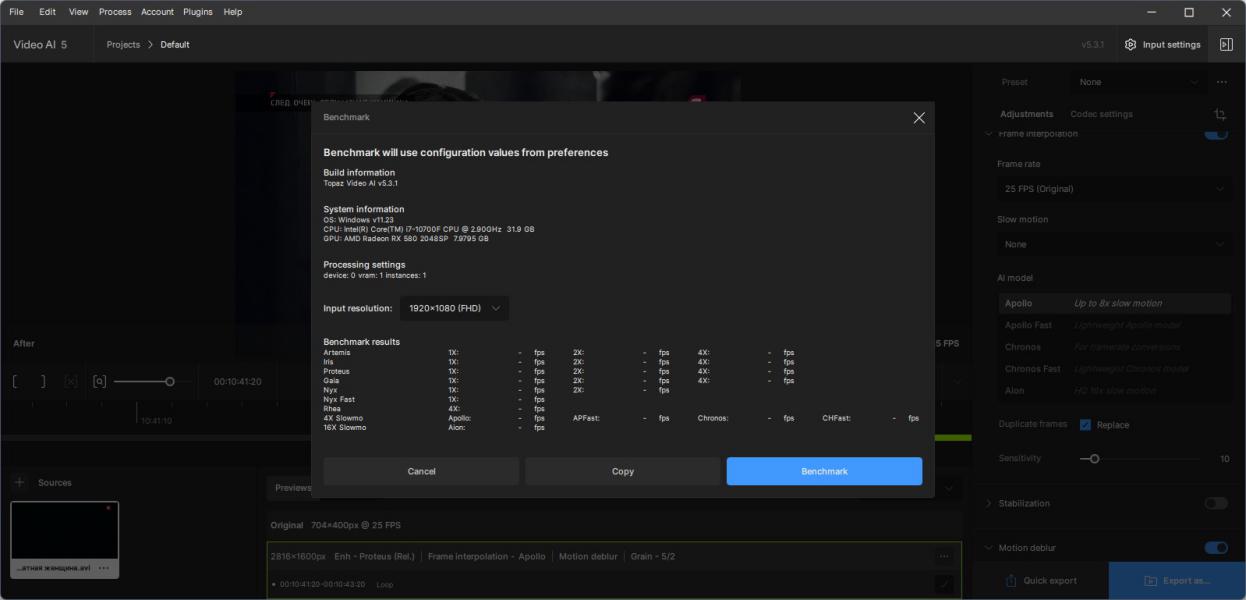Viewport: 1246px width, 600px height.
Task: Copy benchmark results to clipboard
Action: point(623,471)
